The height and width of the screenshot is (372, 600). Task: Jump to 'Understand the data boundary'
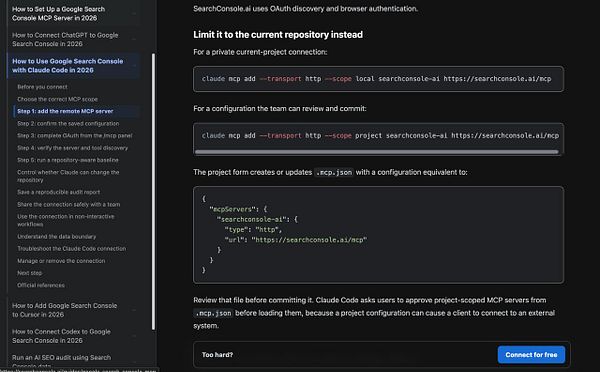coord(57,237)
